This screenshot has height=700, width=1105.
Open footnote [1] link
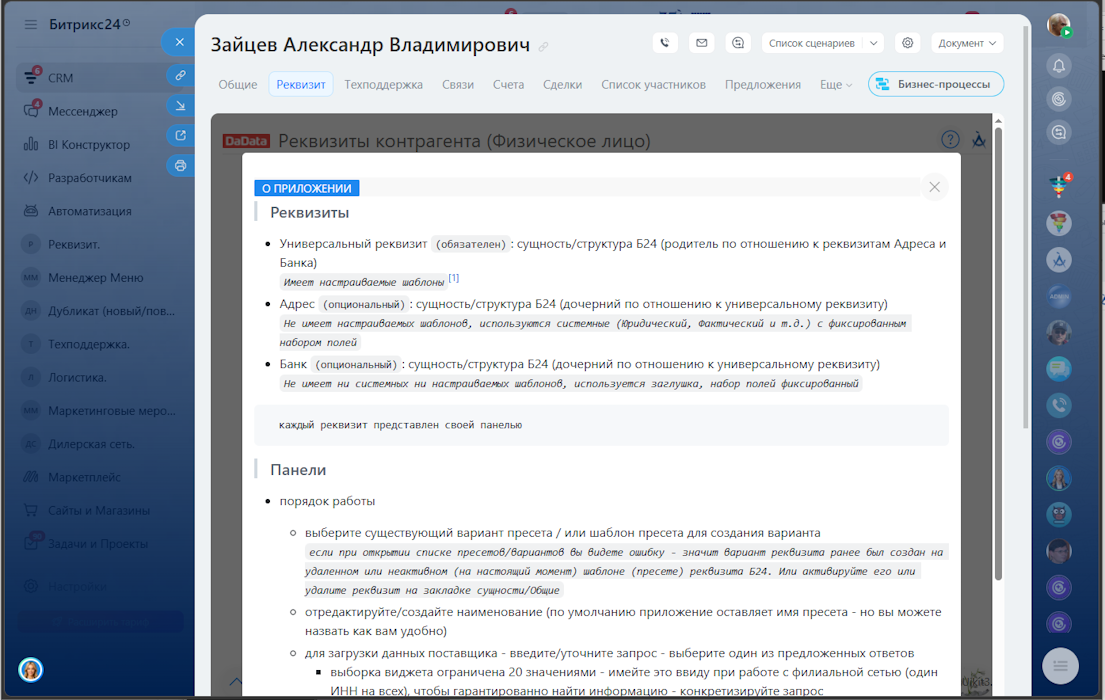(x=454, y=278)
